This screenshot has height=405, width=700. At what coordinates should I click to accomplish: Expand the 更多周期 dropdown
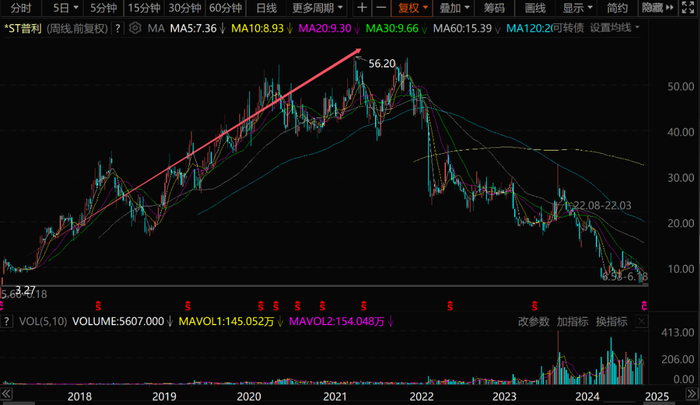point(317,8)
